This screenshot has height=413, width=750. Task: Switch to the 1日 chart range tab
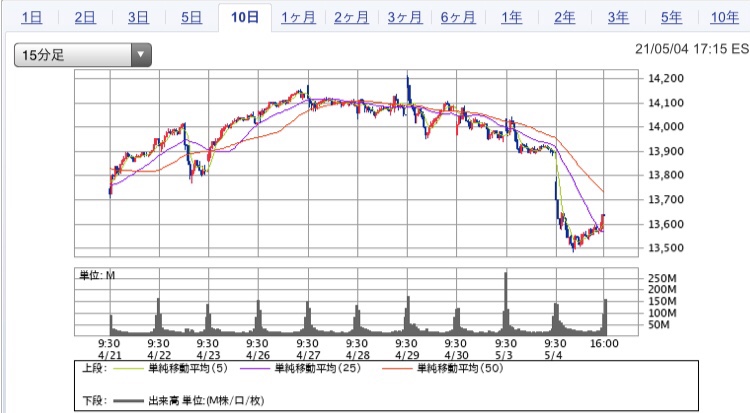coord(32,17)
